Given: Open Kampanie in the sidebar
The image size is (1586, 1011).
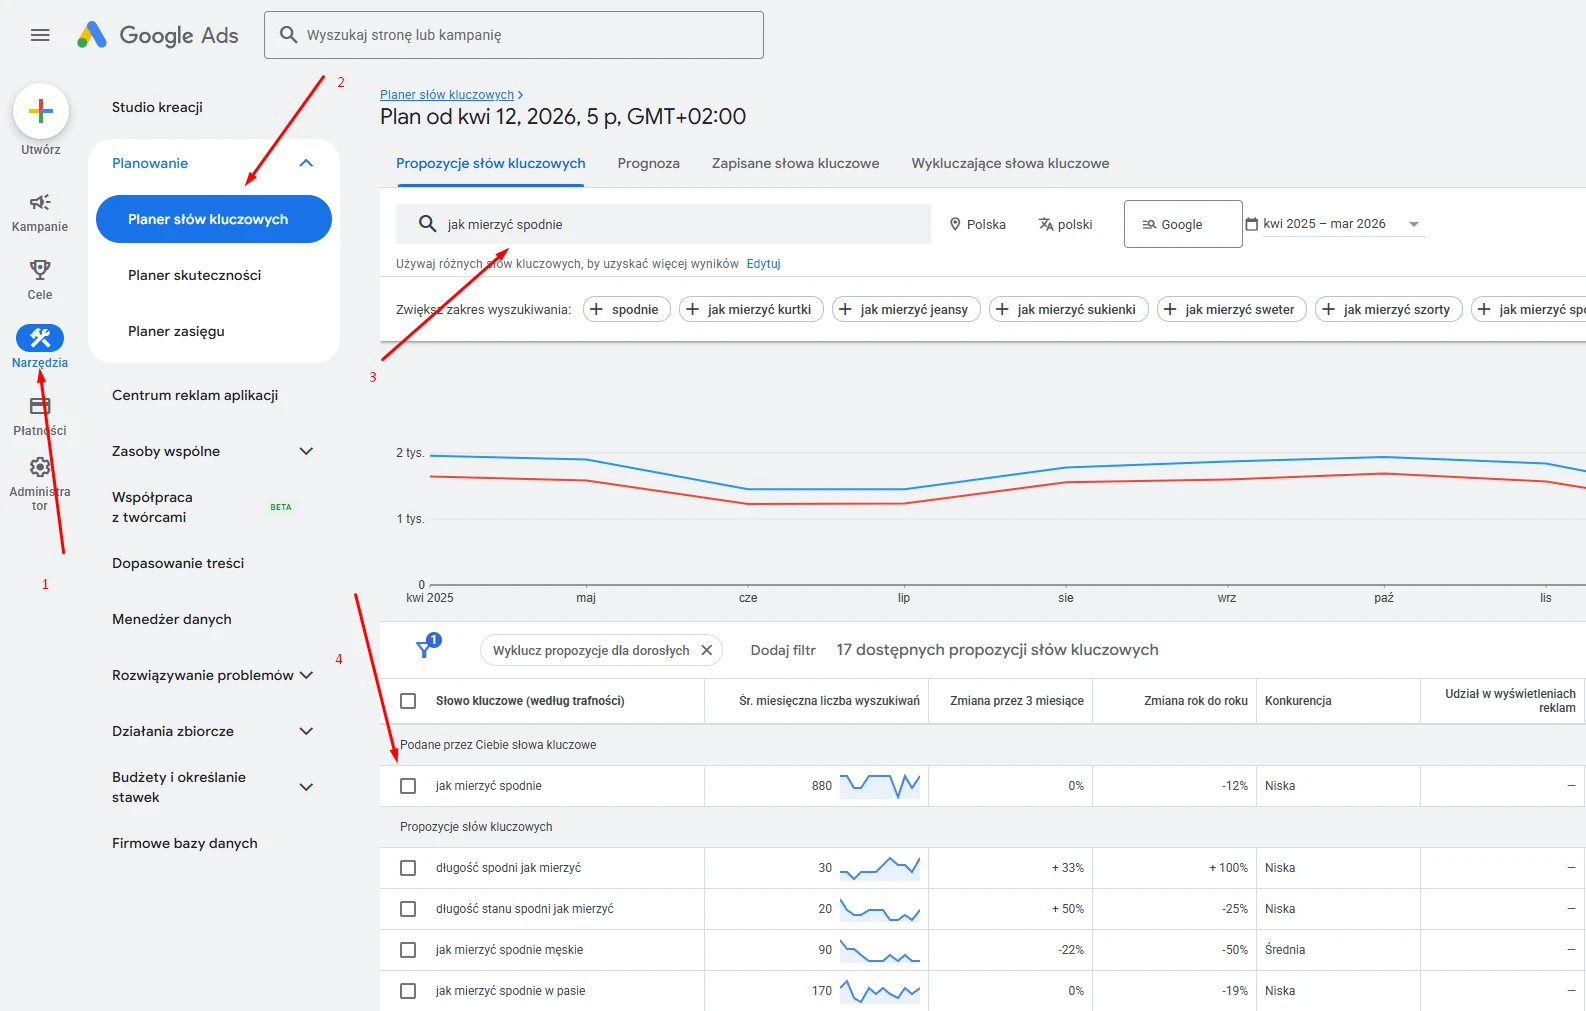Looking at the screenshot, I should (40, 213).
